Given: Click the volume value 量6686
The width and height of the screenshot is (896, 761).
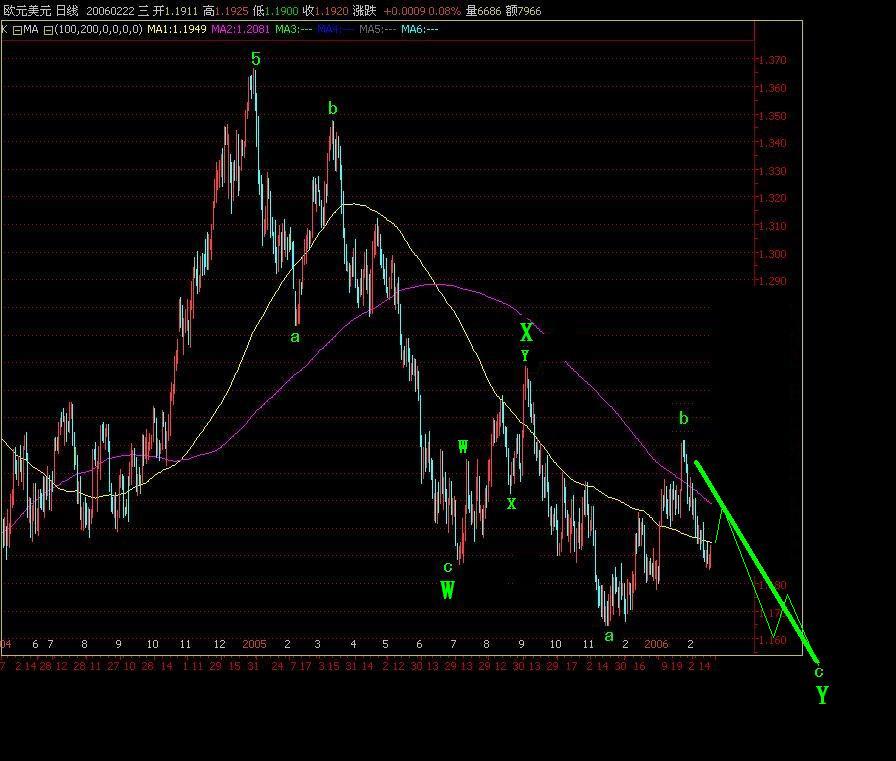Looking at the screenshot, I should pyautogui.click(x=483, y=11).
